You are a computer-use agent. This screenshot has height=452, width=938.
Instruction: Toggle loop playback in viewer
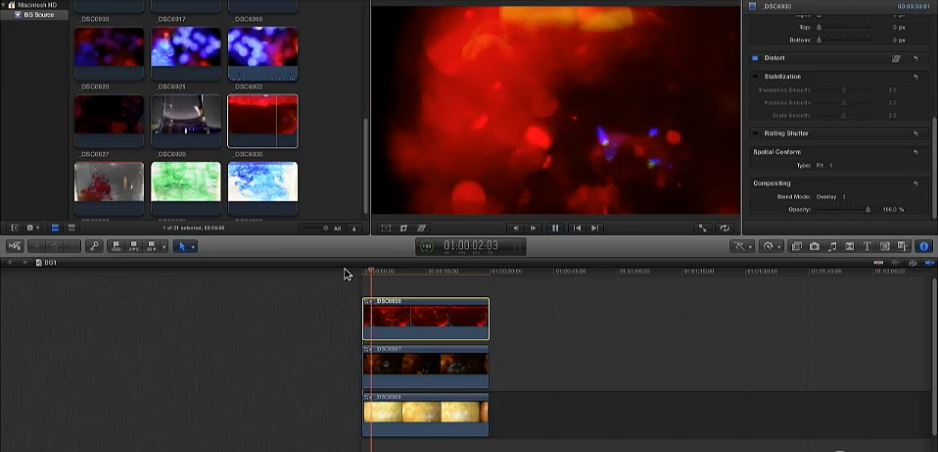coord(725,228)
